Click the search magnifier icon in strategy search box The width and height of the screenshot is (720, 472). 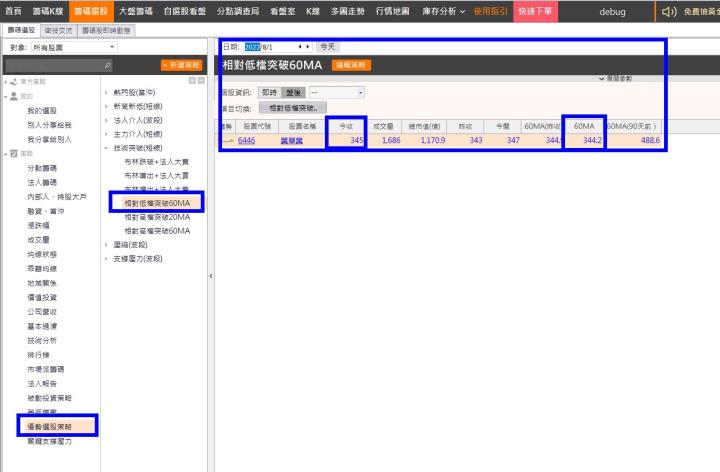(107, 66)
